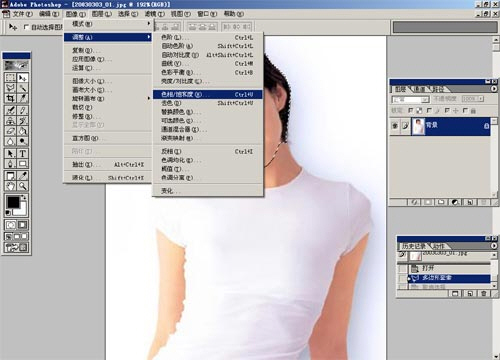Select the Crop tool
The width and height of the screenshot is (500, 360).
tap(10, 98)
